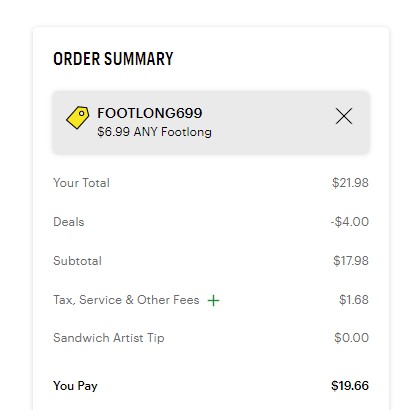This screenshot has width=402, height=410.
Task: Select the $0.00 tip amount
Action: 351,338
